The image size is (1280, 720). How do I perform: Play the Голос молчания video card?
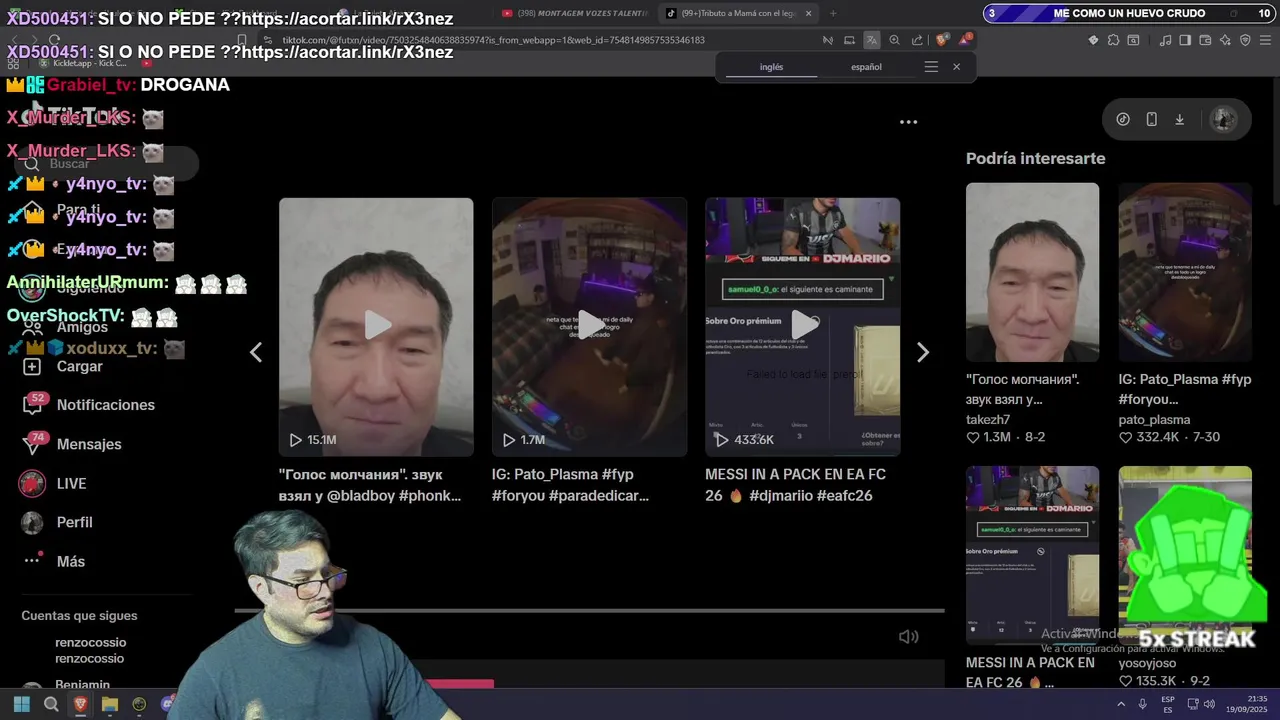tap(376, 327)
